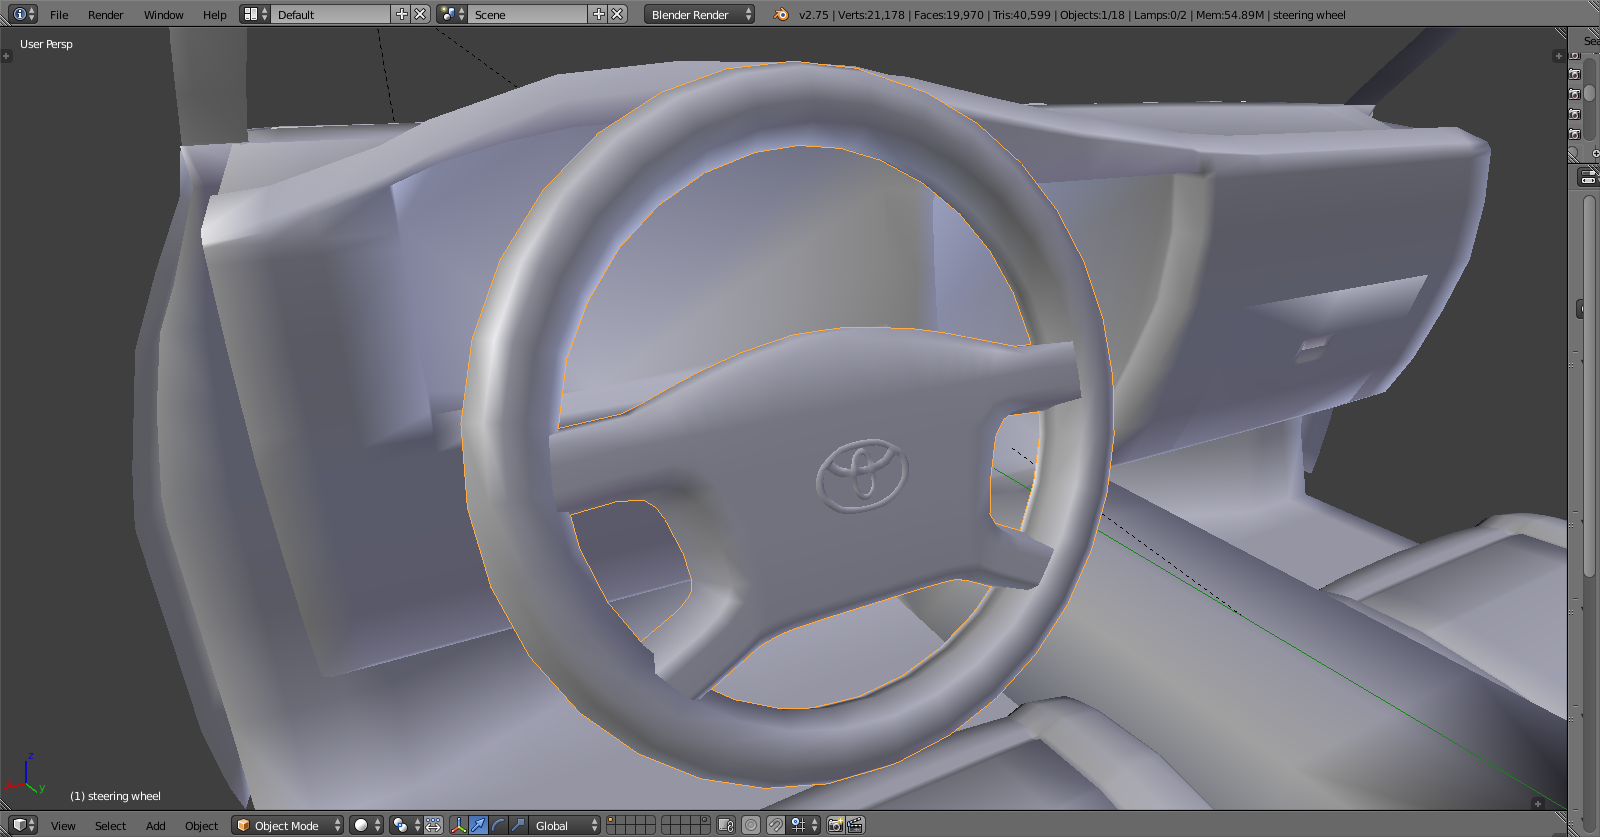Select the rotate manipulator arc
Viewport: 1600px width, 837px height.
(498, 825)
